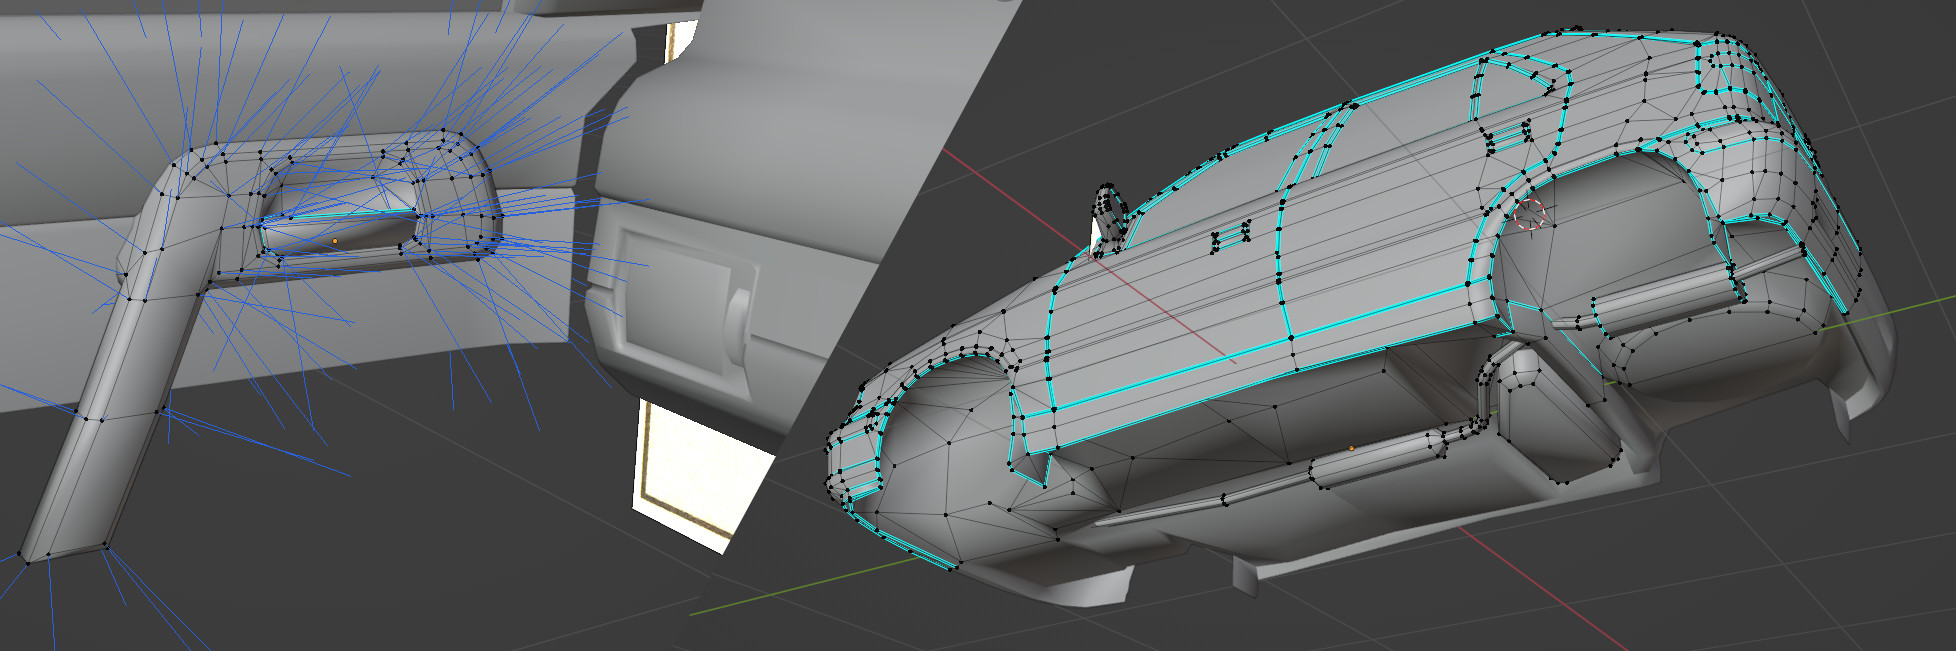The height and width of the screenshot is (651, 1956).
Task: Click the orange origin dot inside the door handle
Action: tap(334, 241)
